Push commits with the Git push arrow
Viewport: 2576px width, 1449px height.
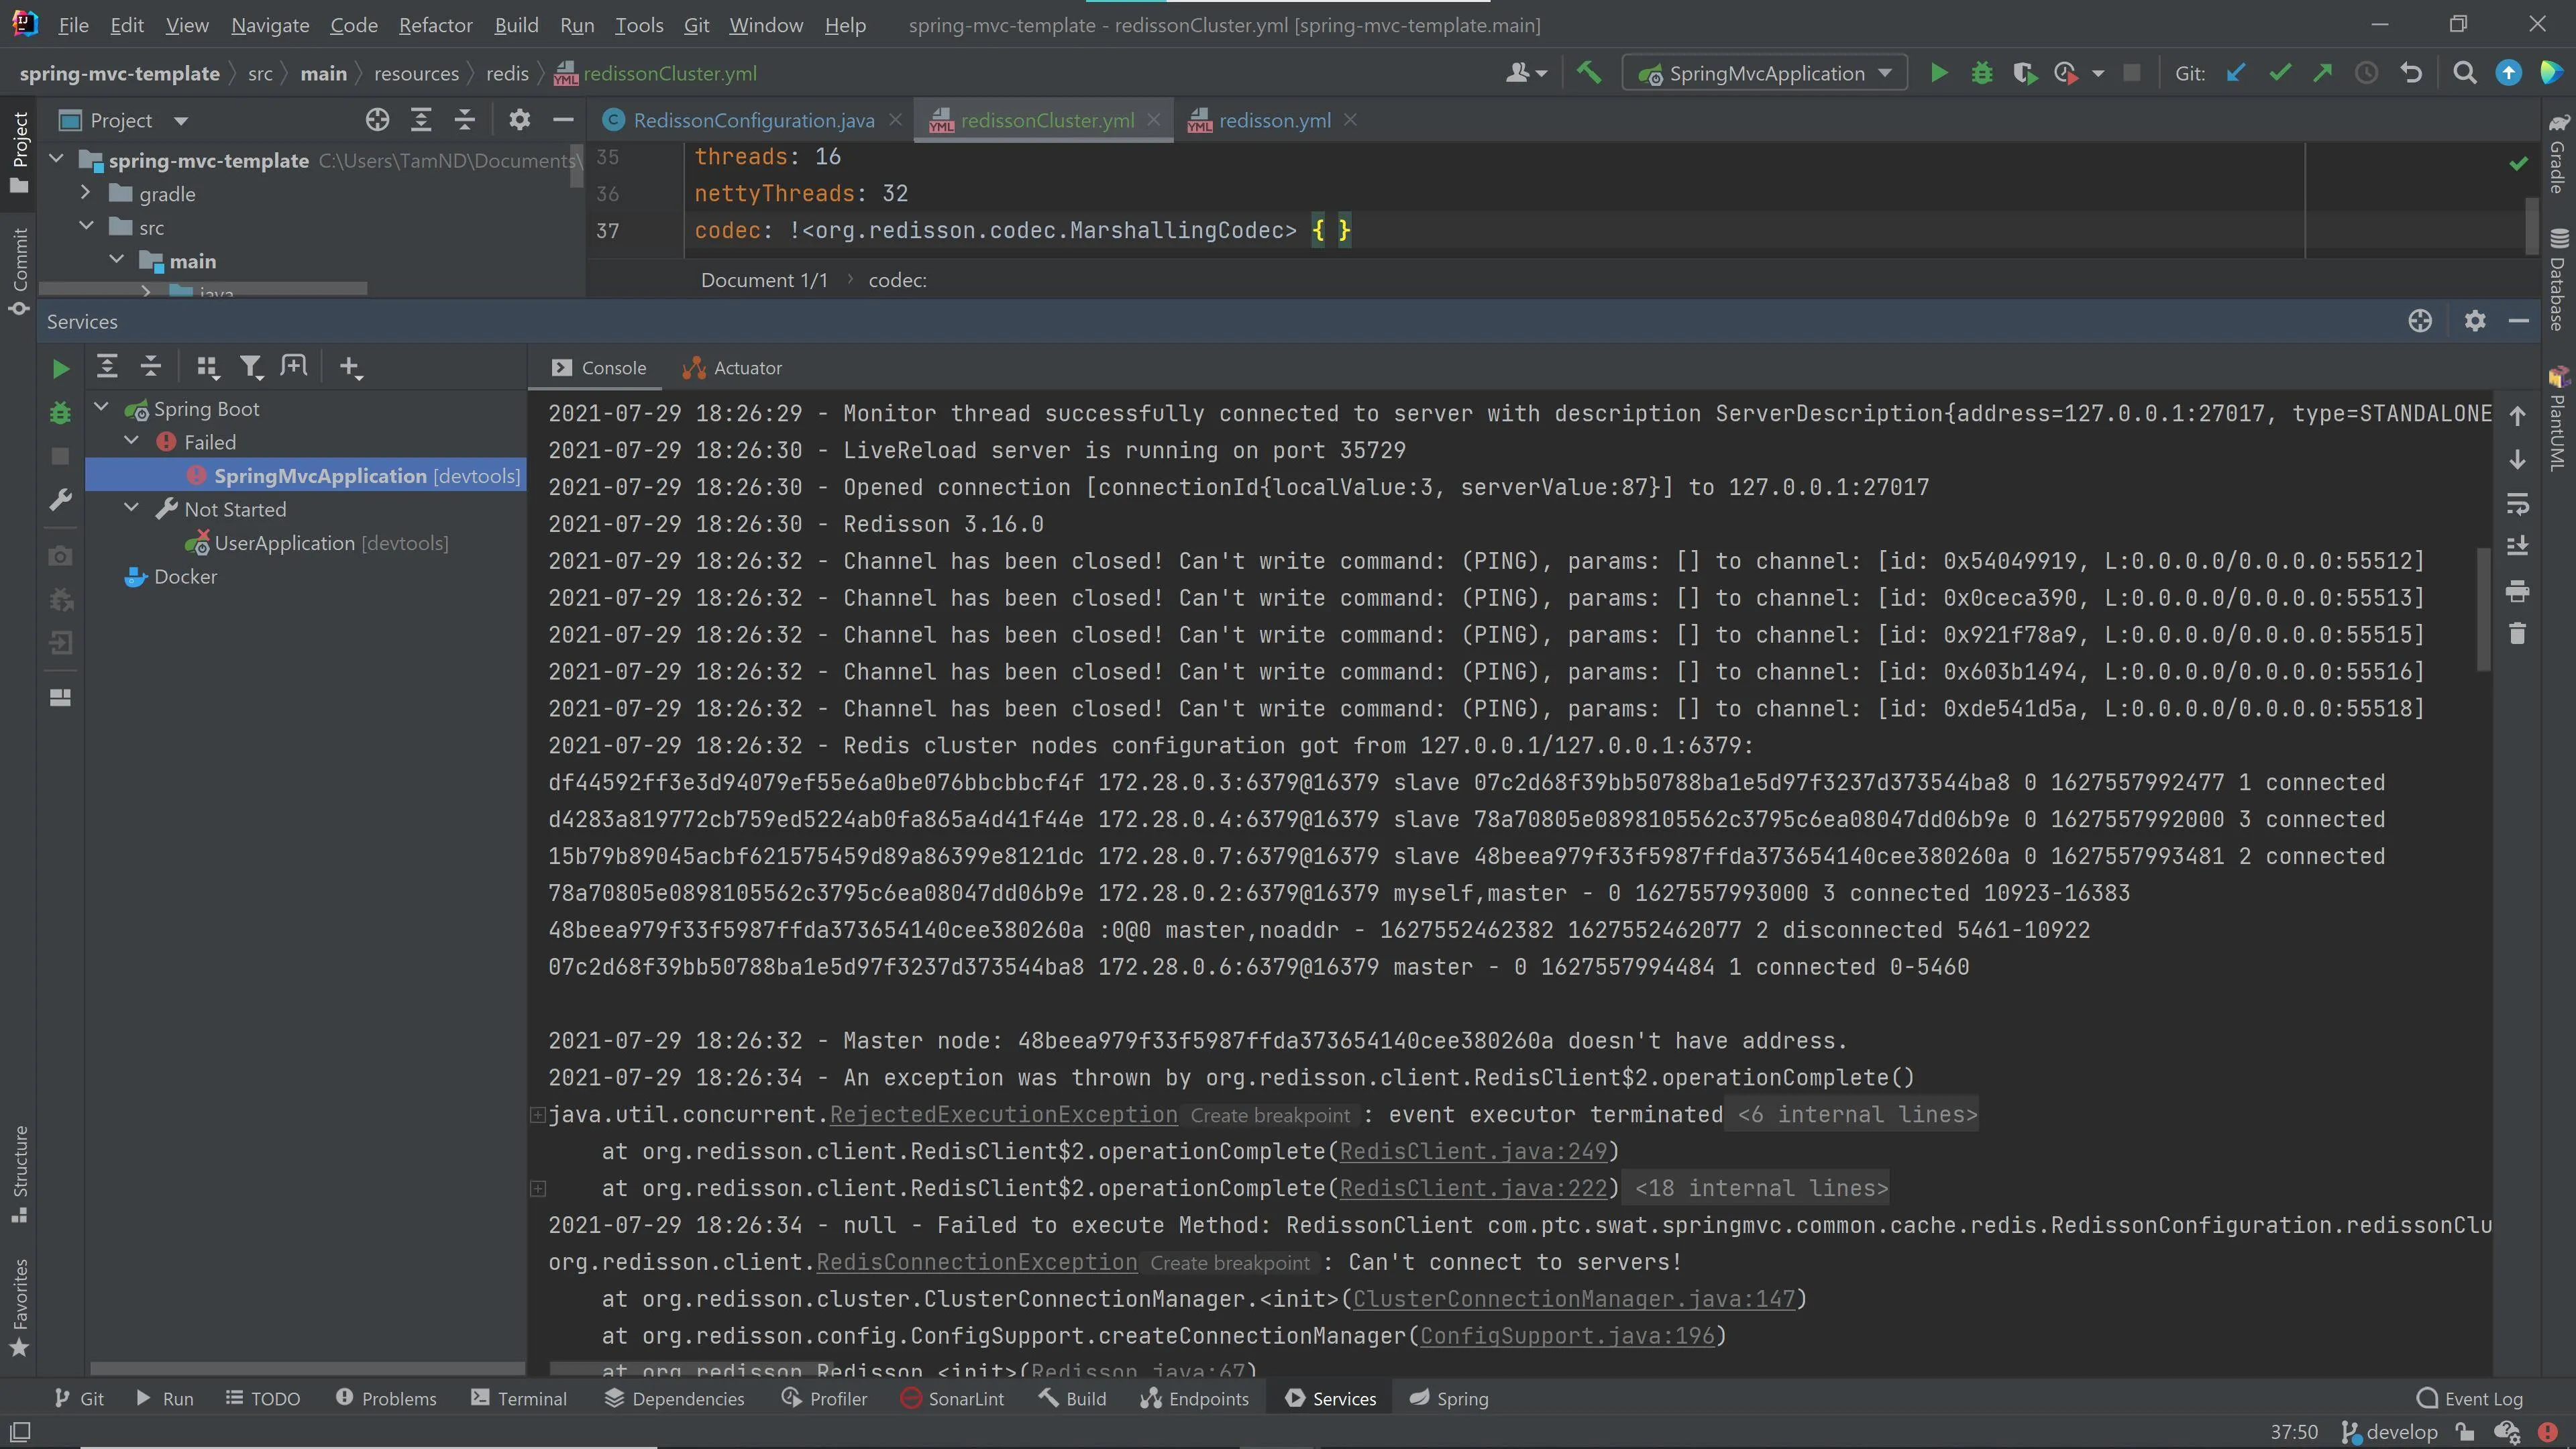[x=2323, y=73]
